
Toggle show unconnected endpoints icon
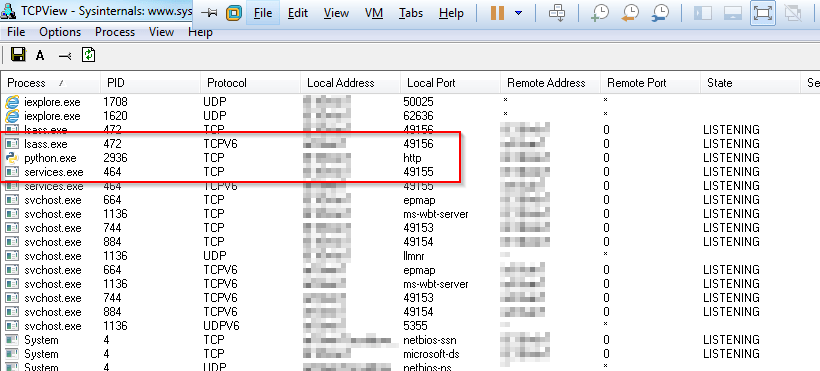[64, 55]
